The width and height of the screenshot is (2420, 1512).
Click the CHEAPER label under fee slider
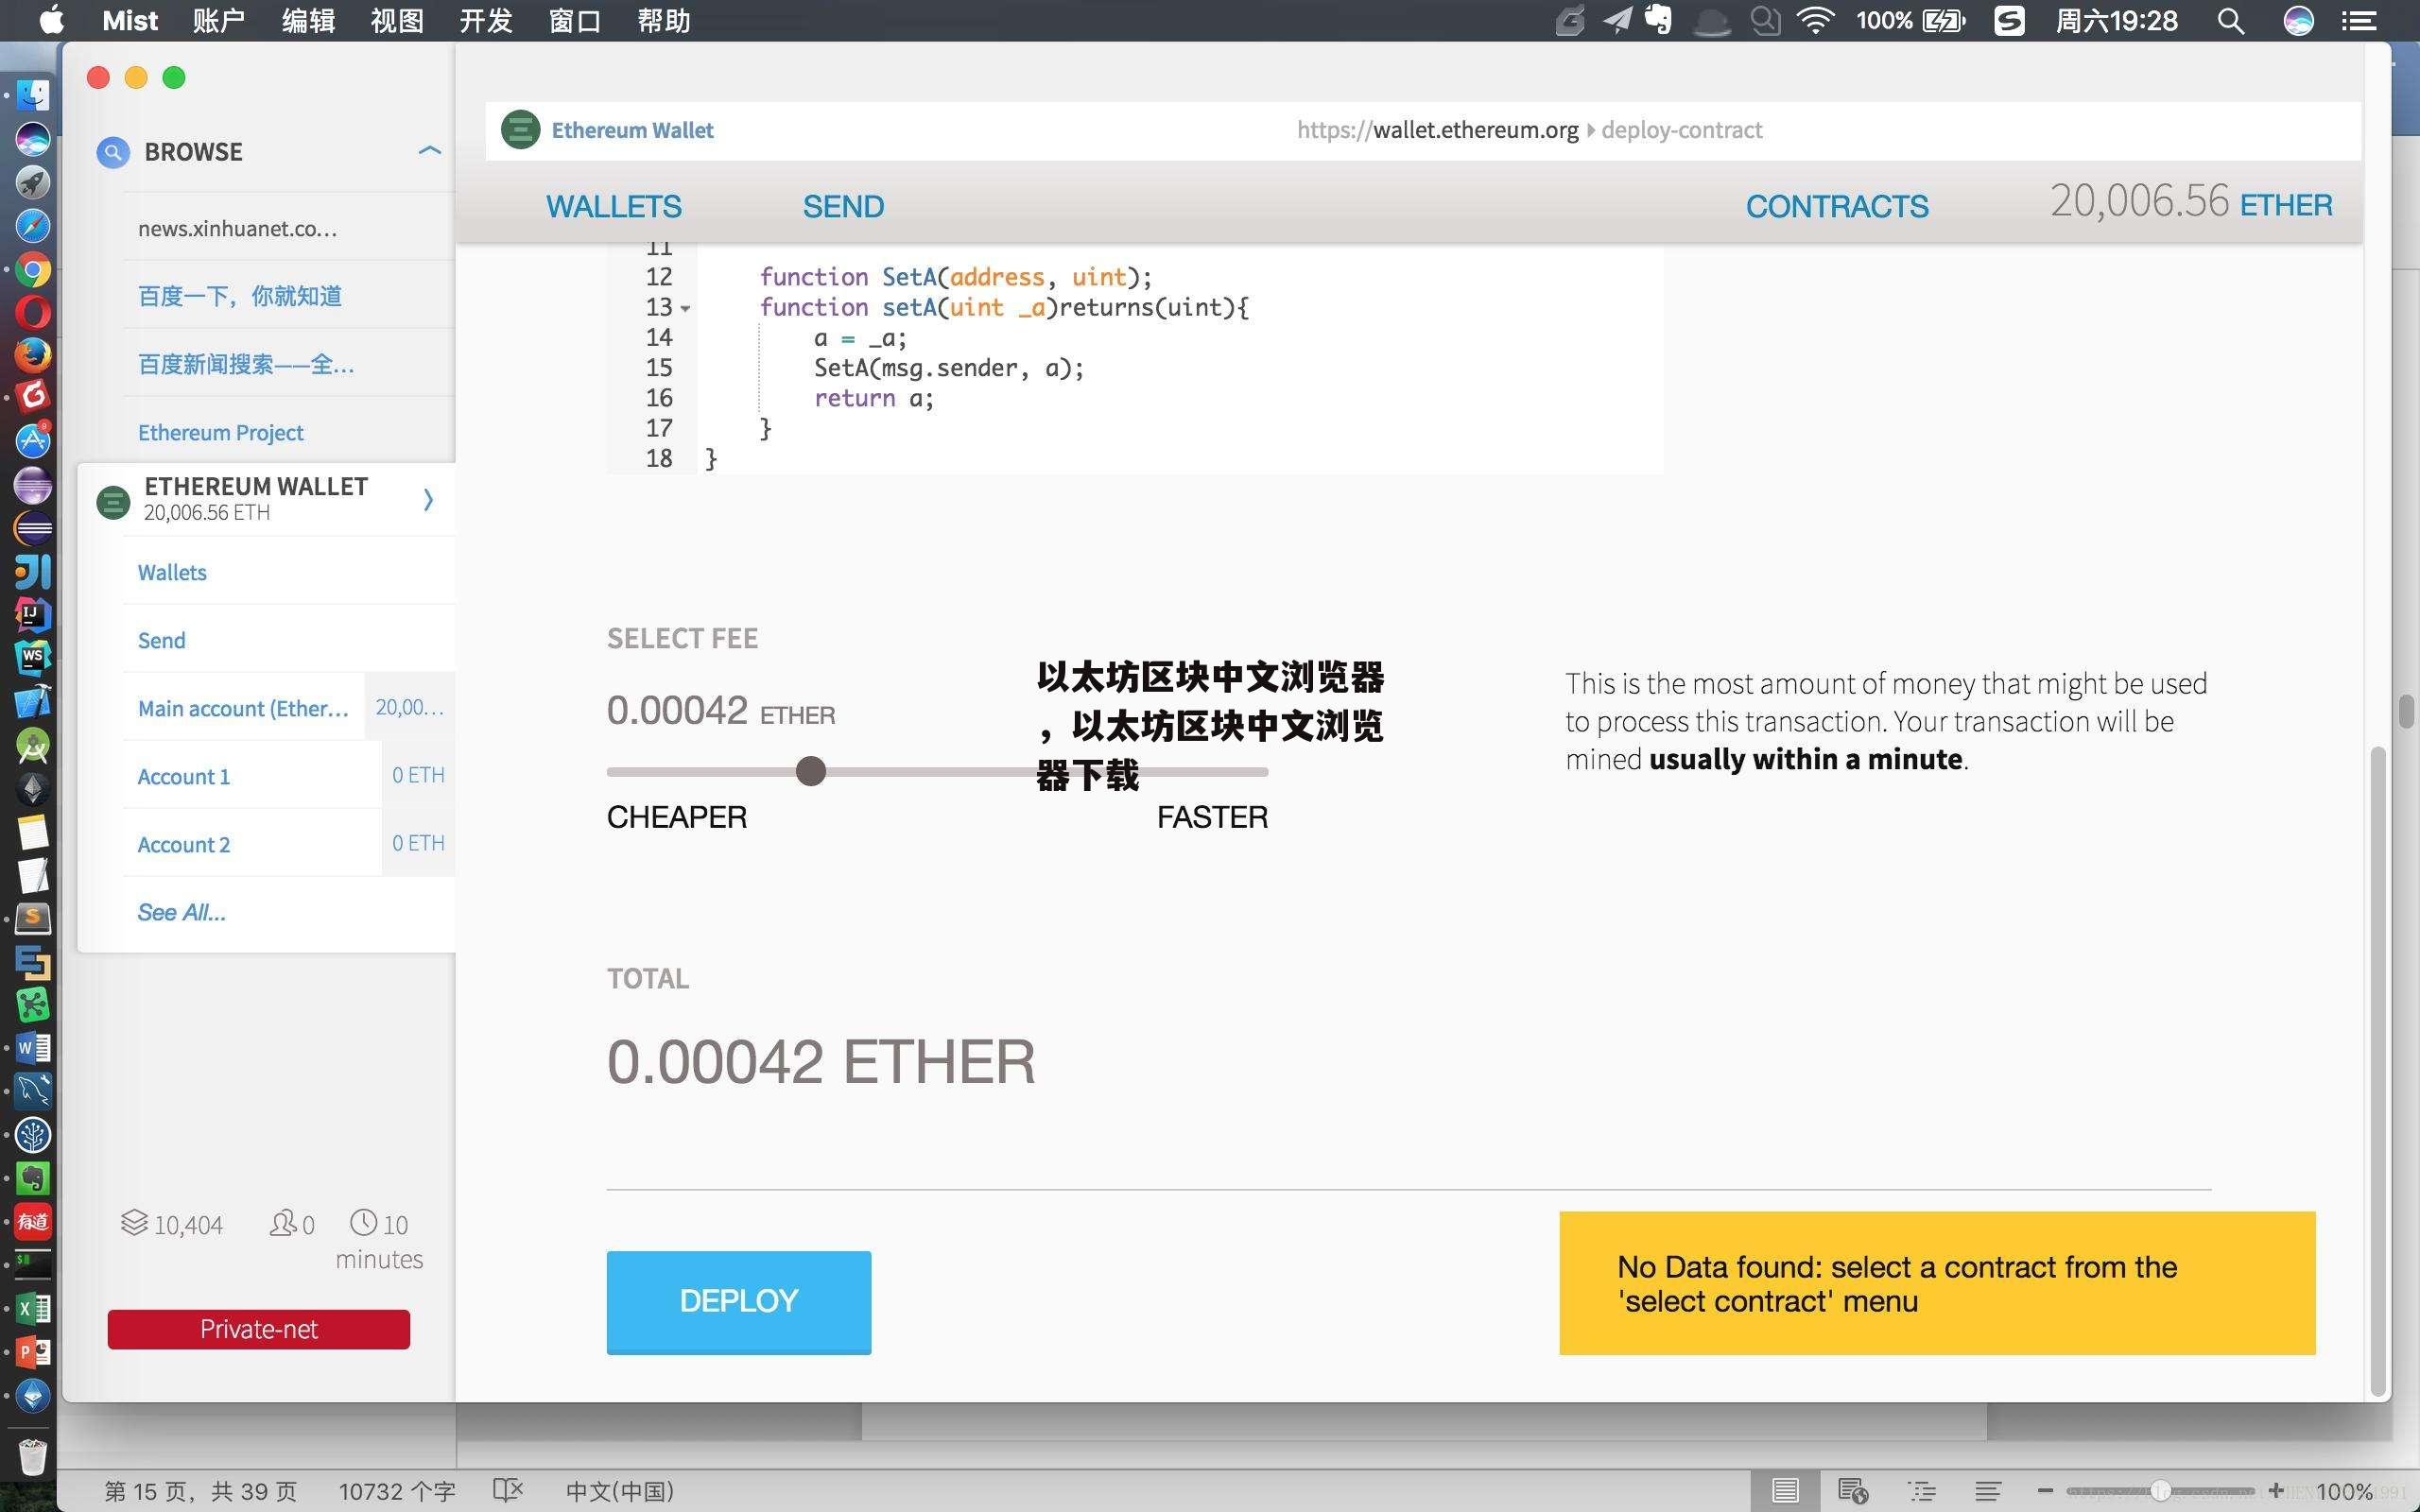[677, 817]
